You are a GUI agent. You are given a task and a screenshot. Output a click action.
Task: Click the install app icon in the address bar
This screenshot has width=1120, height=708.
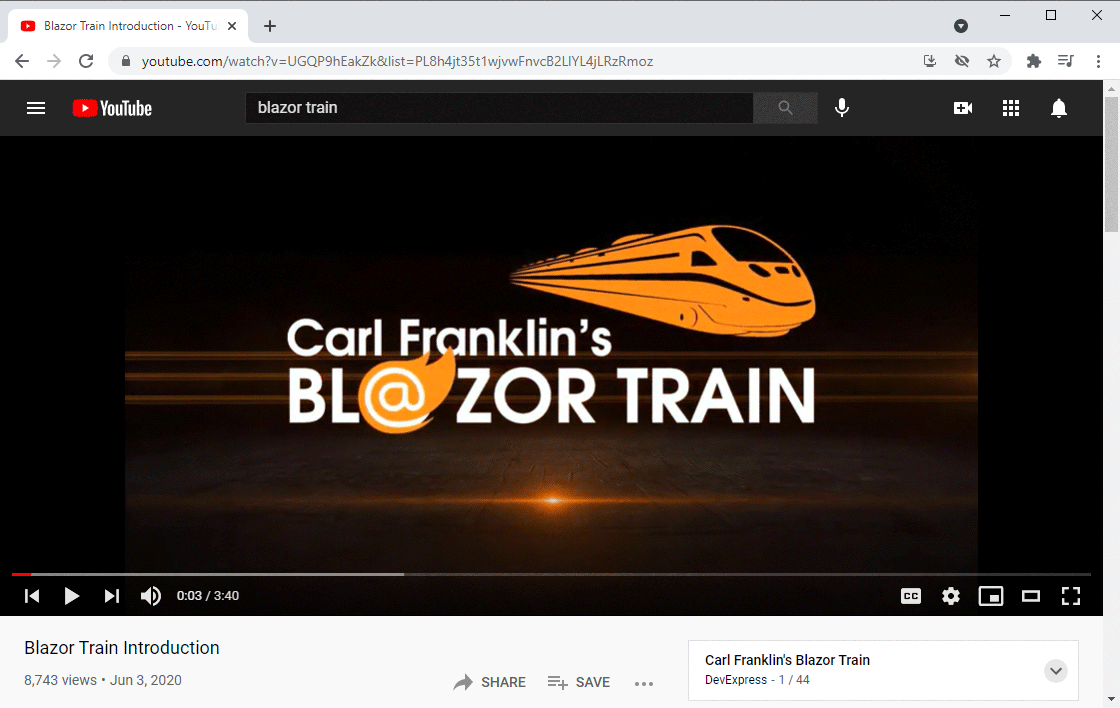[x=929, y=61]
